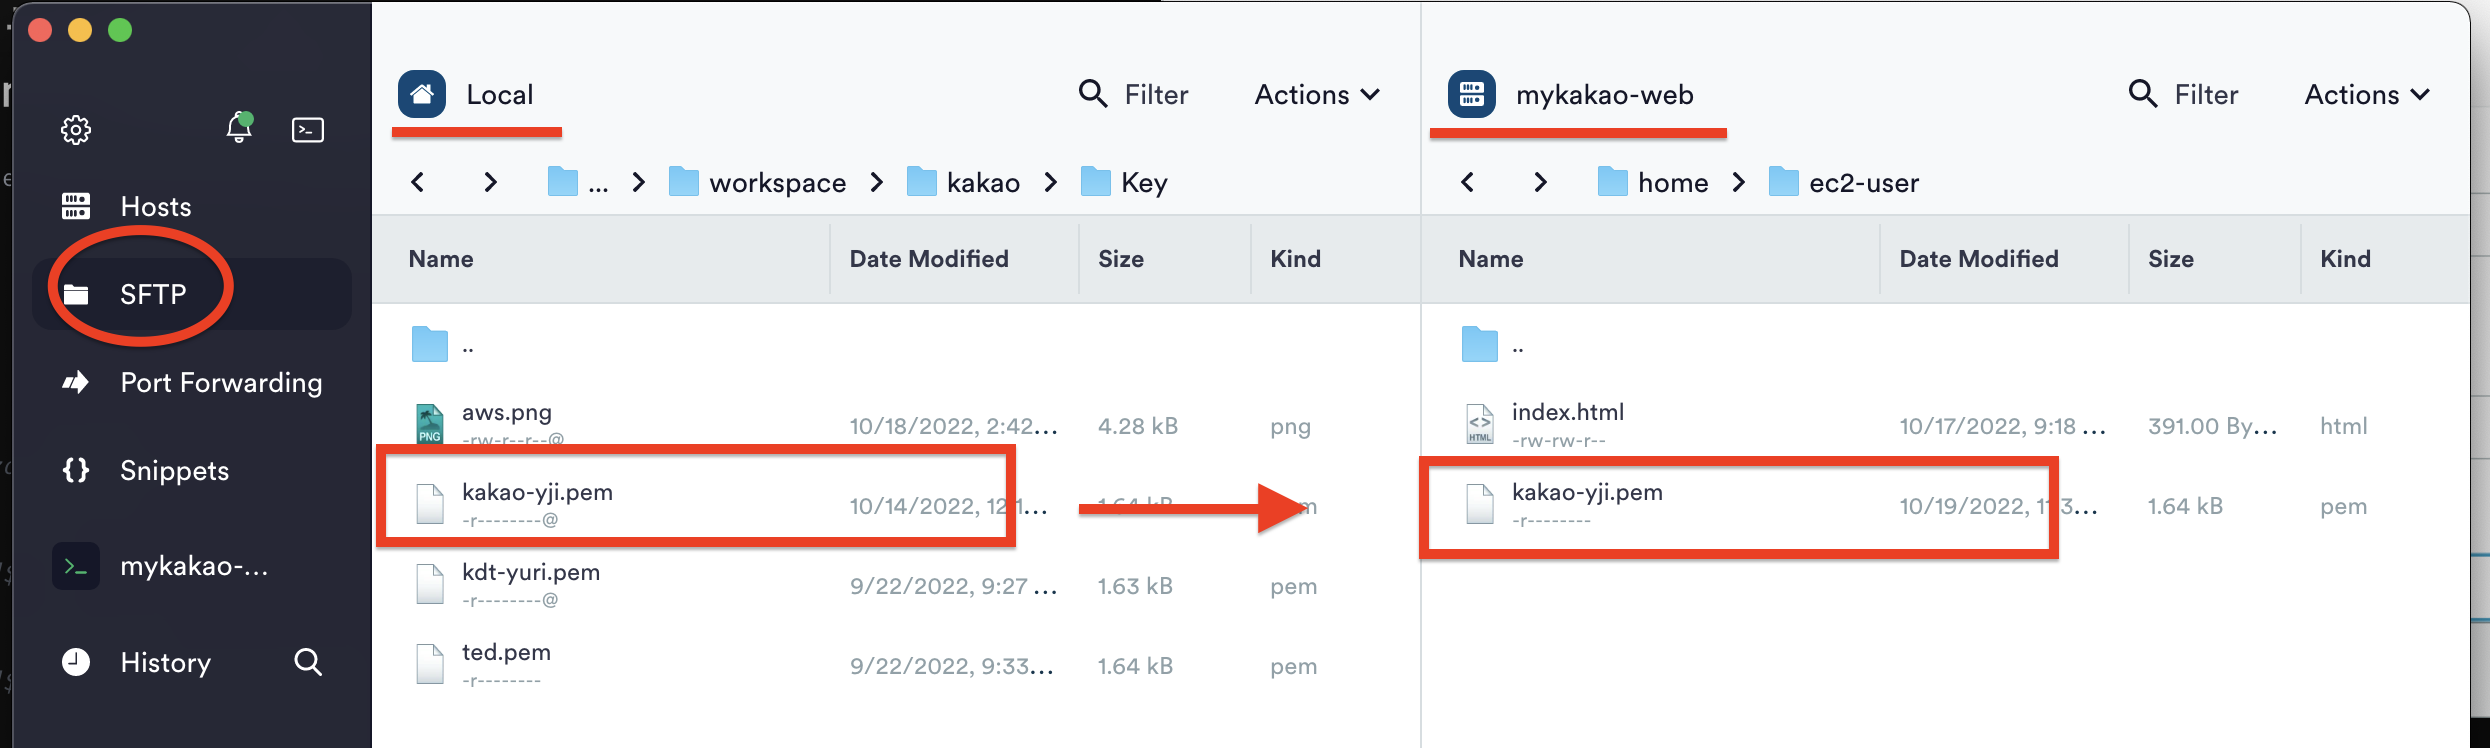Image resolution: width=2490 pixels, height=748 pixels.
Task: Navigate to home breadcrumb on remote
Action: coord(1653,182)
